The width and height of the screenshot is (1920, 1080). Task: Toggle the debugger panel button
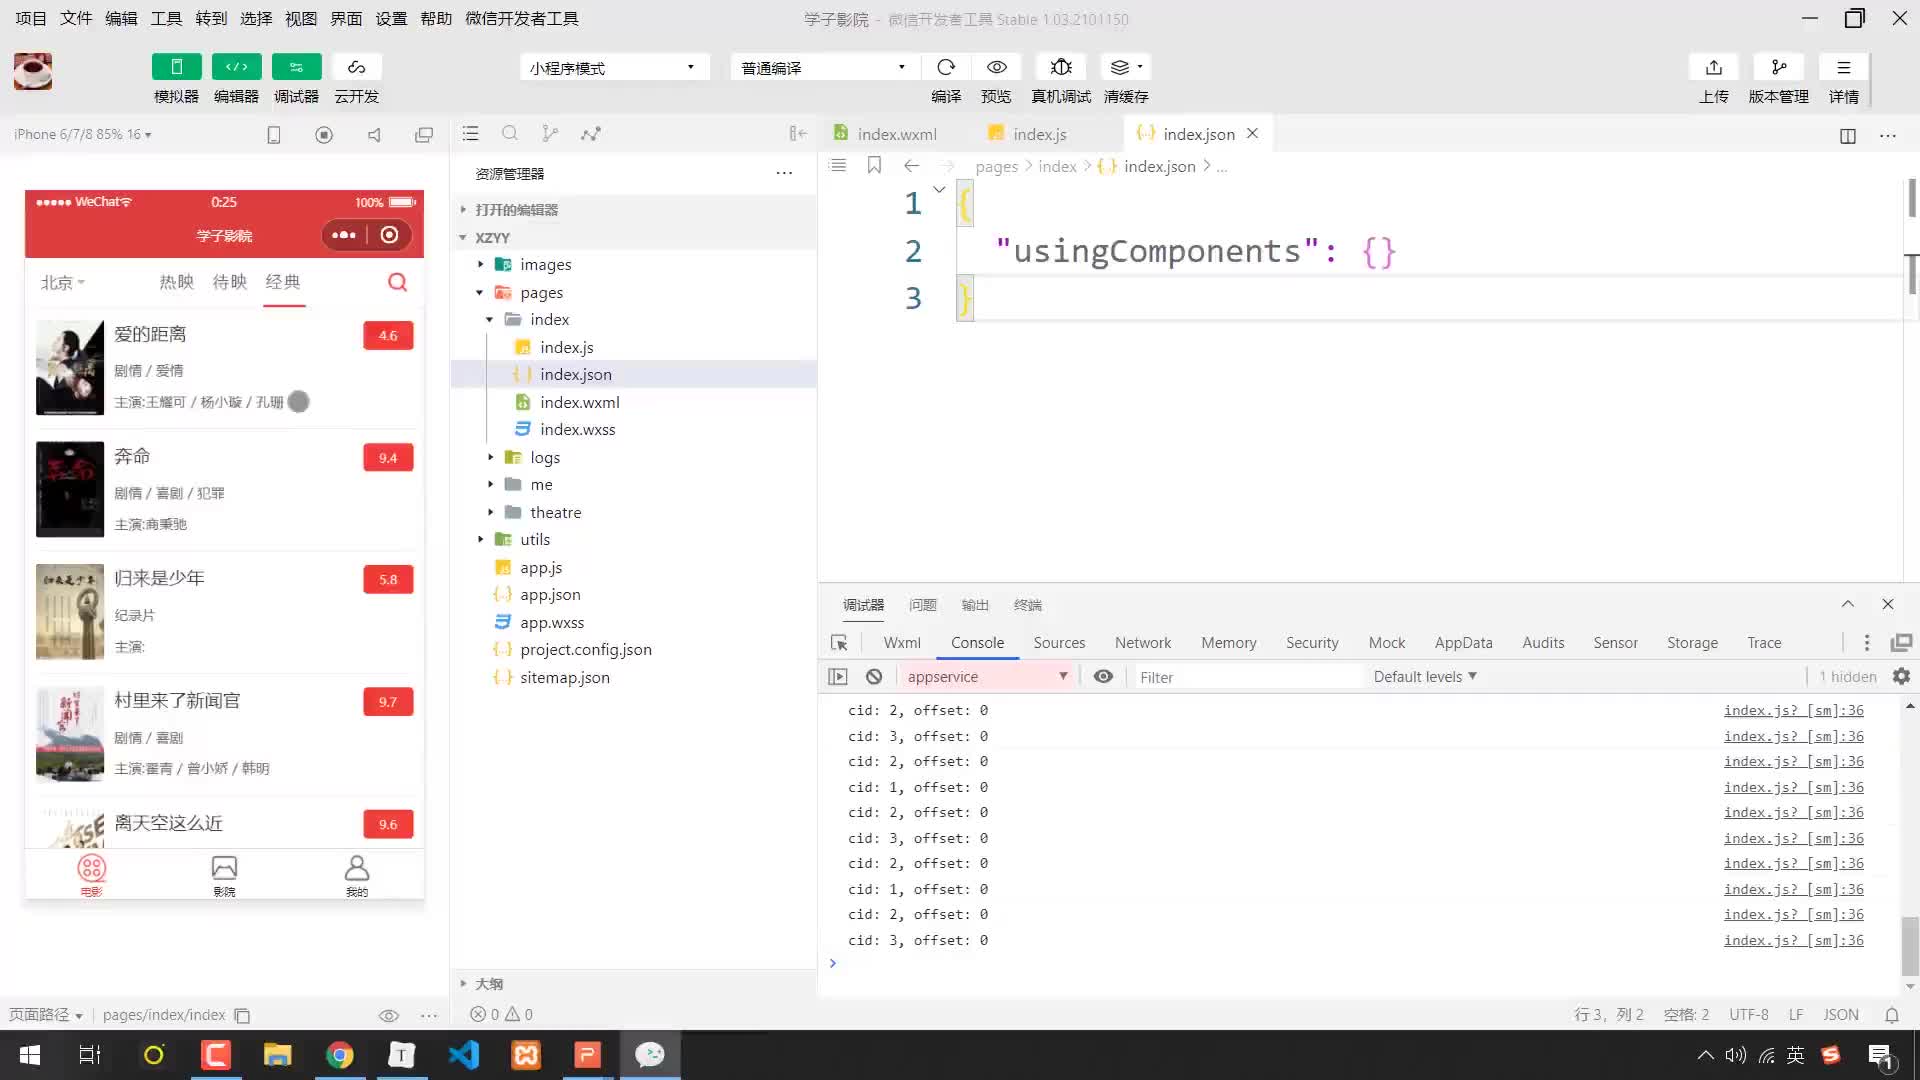(x=296, y=67)
